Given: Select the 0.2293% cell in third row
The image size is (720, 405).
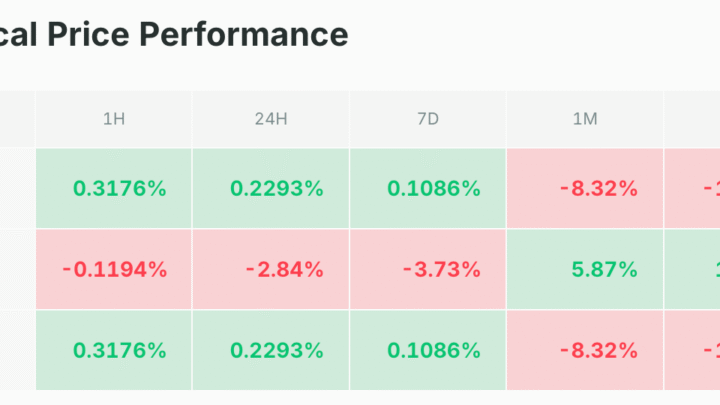Looking at the screenshot, I should [x=271, y=350].
